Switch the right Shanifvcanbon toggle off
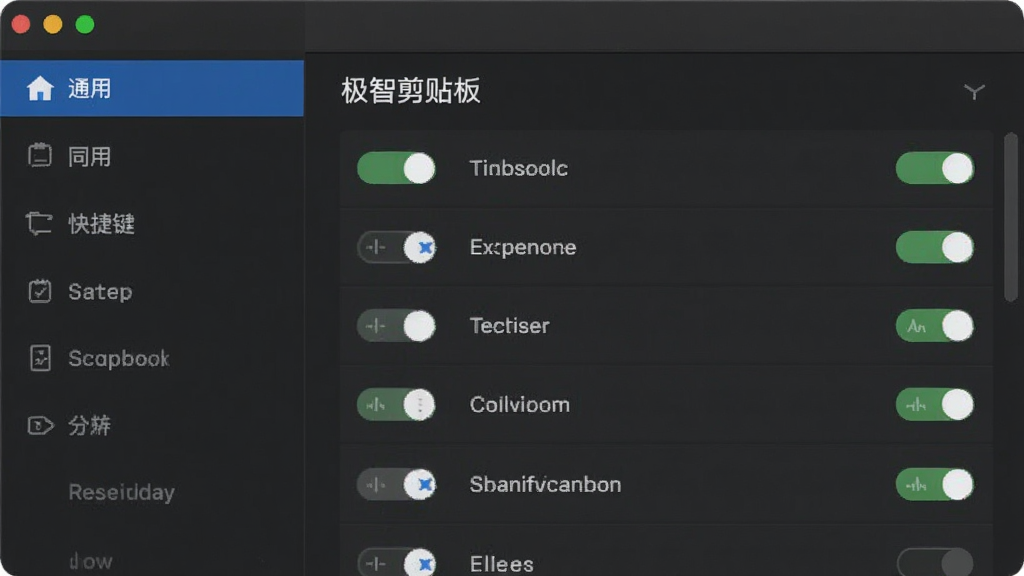Image resolution: width=1024 pixels, height=576 pixels. (x=935, y=485)
